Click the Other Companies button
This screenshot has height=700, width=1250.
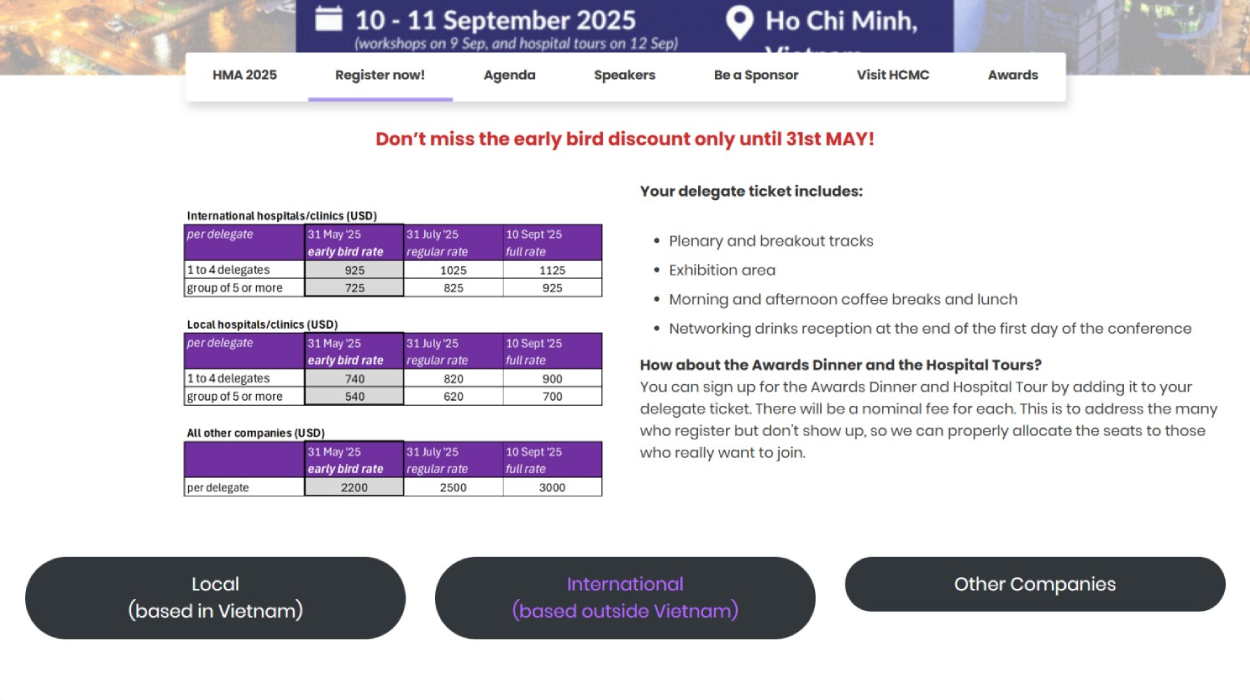click(x=1035, y=584)
